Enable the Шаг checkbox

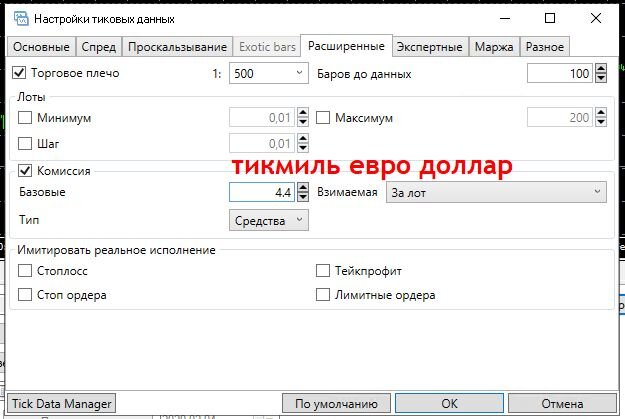pyautogui.click(x=25, y=143)
